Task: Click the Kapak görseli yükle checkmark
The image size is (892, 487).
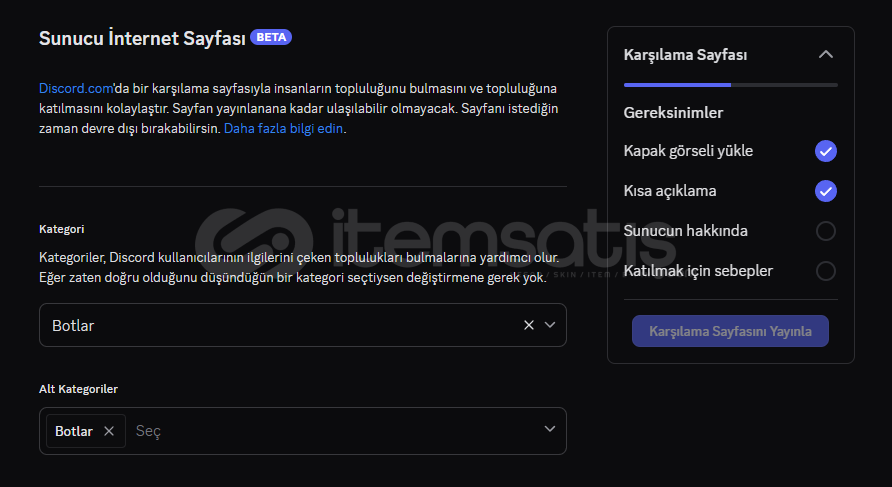Action: (825, 151)
